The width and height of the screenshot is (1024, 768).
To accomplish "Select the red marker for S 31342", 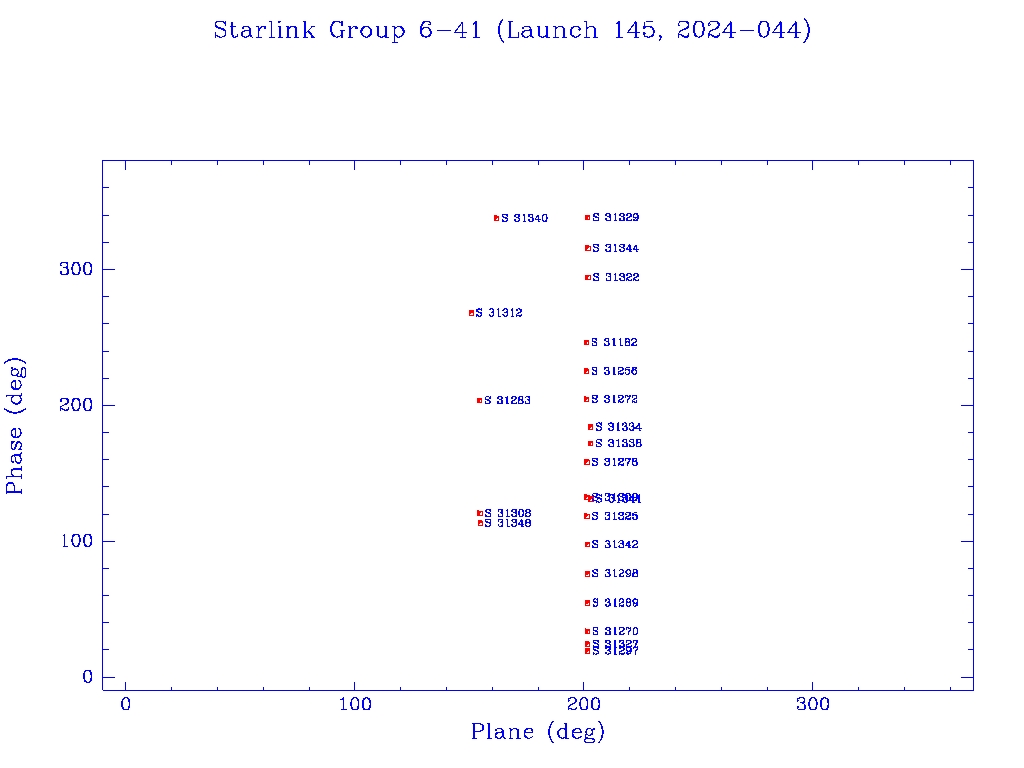I will (x=588, y=545).
